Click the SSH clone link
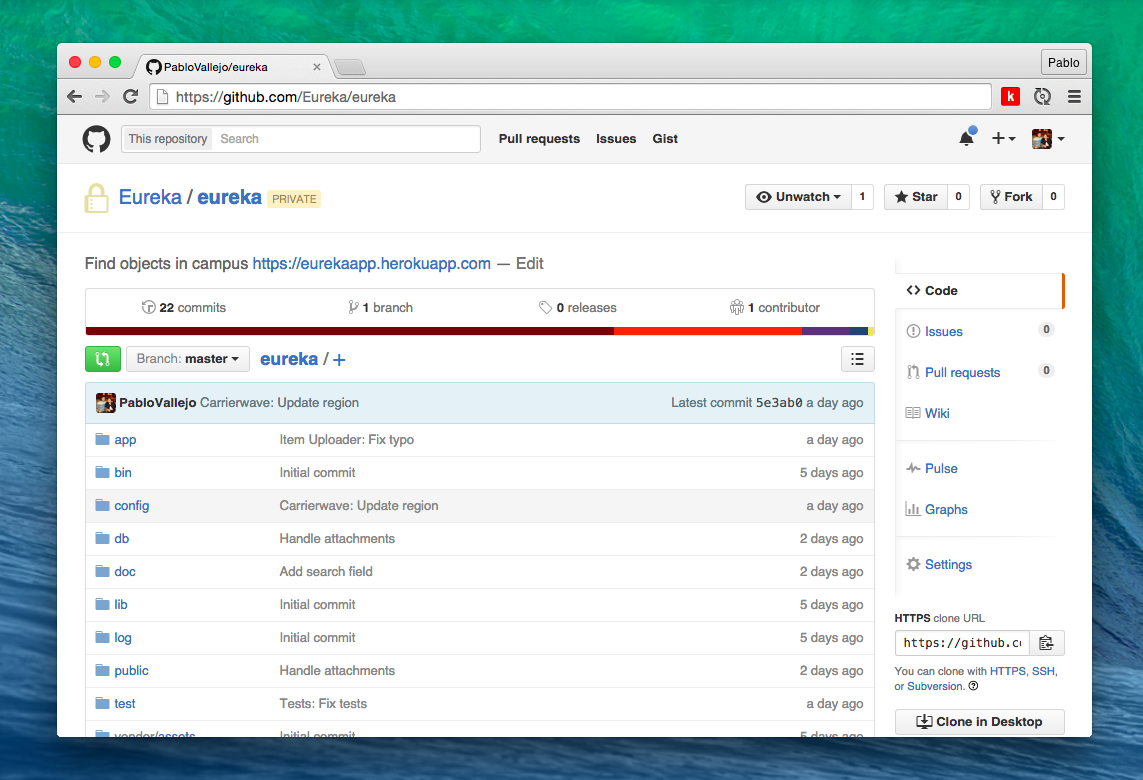Image resolution: width=1143 pixels, height=780 pixels. coord(1043,671)
